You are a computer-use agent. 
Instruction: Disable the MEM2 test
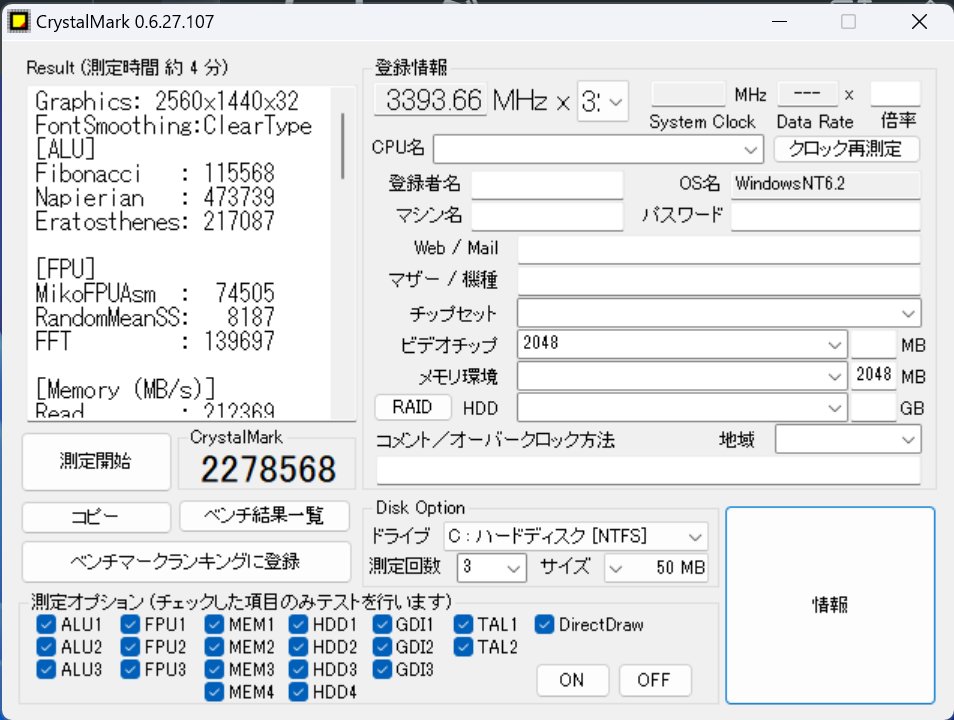pos(214,646)
